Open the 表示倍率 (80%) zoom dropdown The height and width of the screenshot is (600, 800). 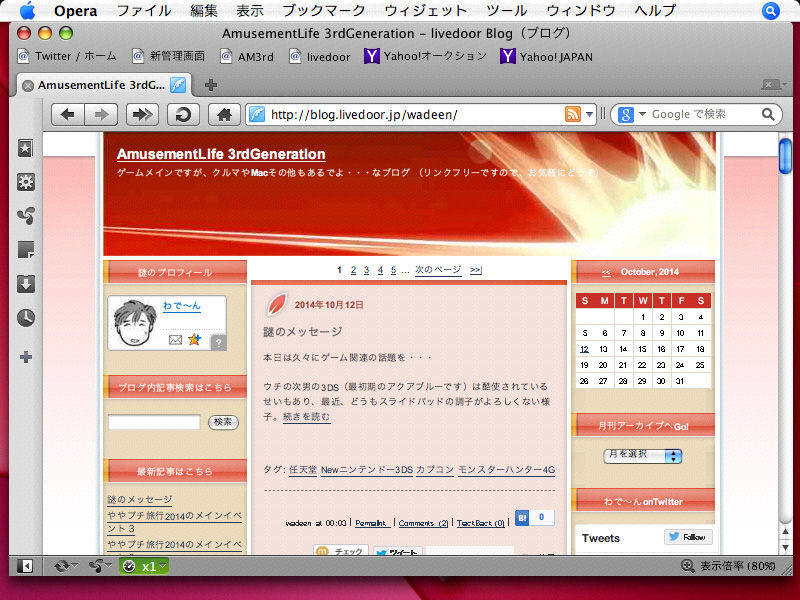pos(737,566)
